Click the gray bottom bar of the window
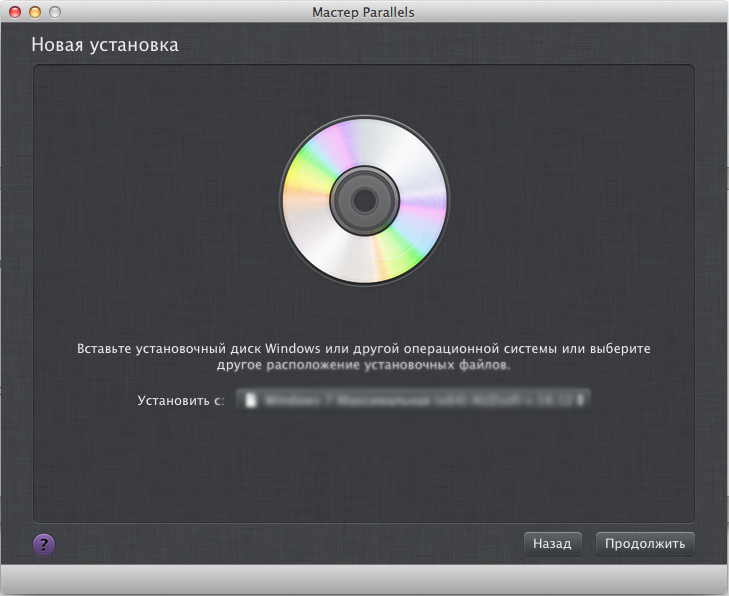This screenshot has width=729, height=596. [x=364, y=580]
